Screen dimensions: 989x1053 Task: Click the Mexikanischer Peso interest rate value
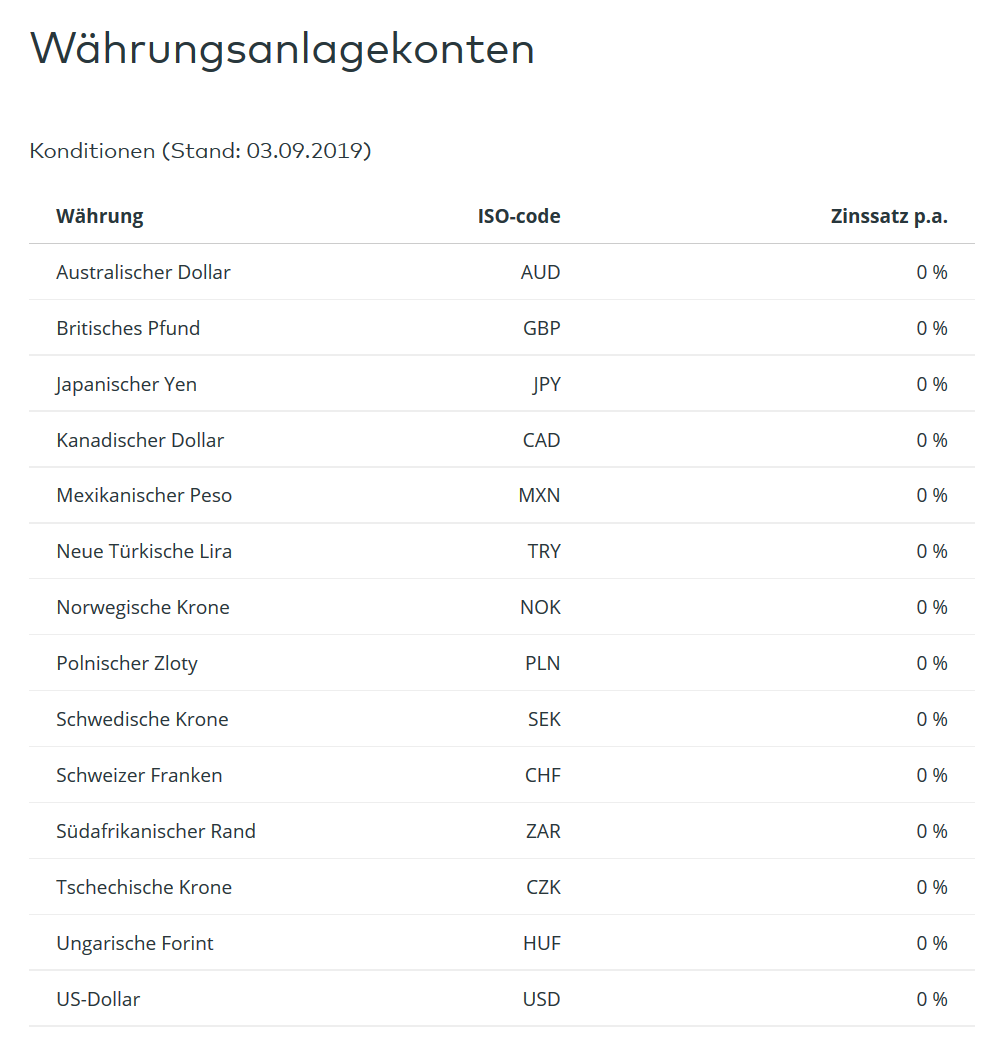click(x=931, y=495)
